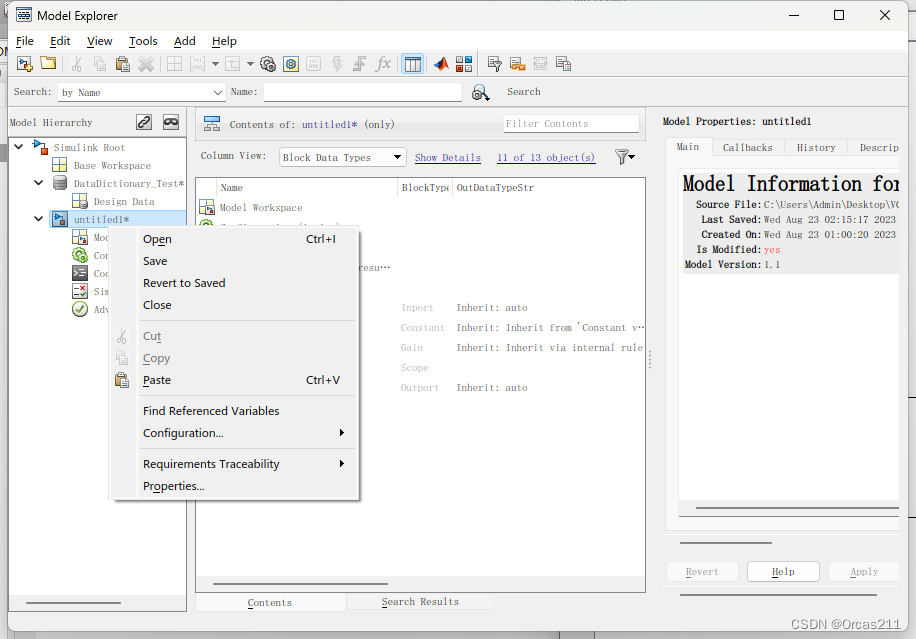Image resolution: width=916 pixels, height=639 pixels.
Task: Toggle the link button in Model Hierarchy header
Action: pos(143,121)
